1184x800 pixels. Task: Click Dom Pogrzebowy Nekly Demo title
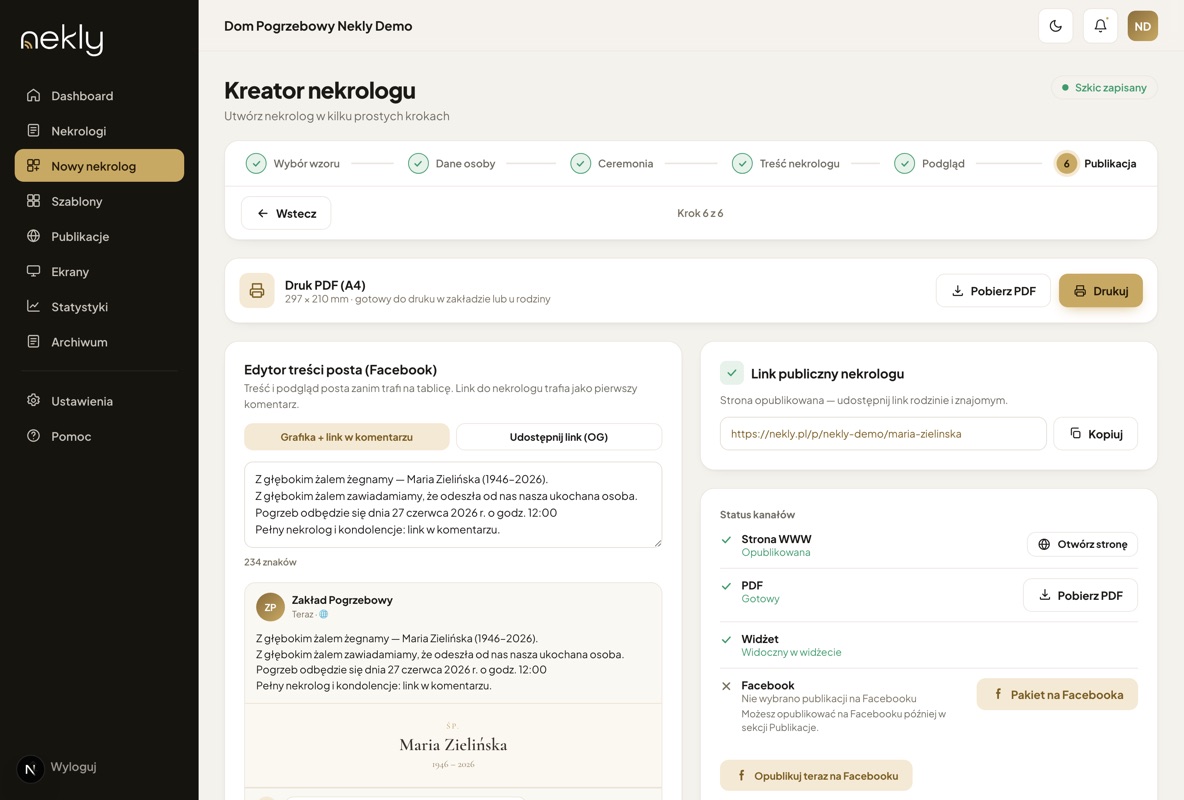[x=318, y=26]
